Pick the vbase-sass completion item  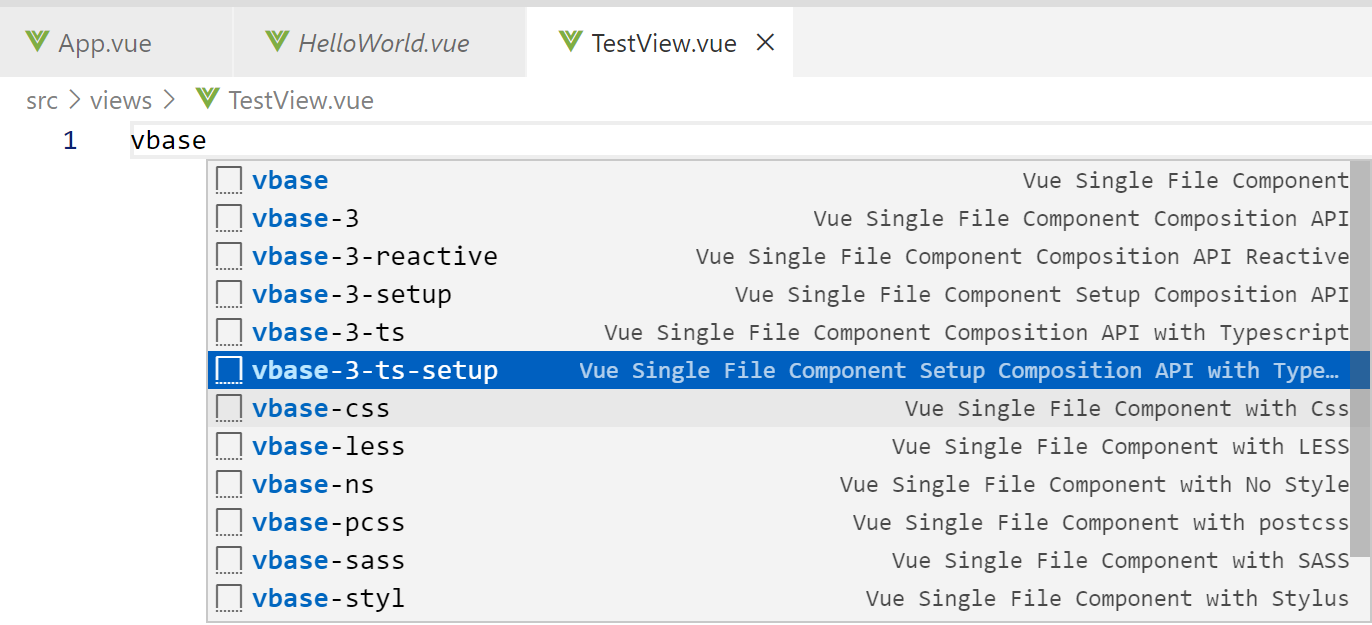point(328,561)
